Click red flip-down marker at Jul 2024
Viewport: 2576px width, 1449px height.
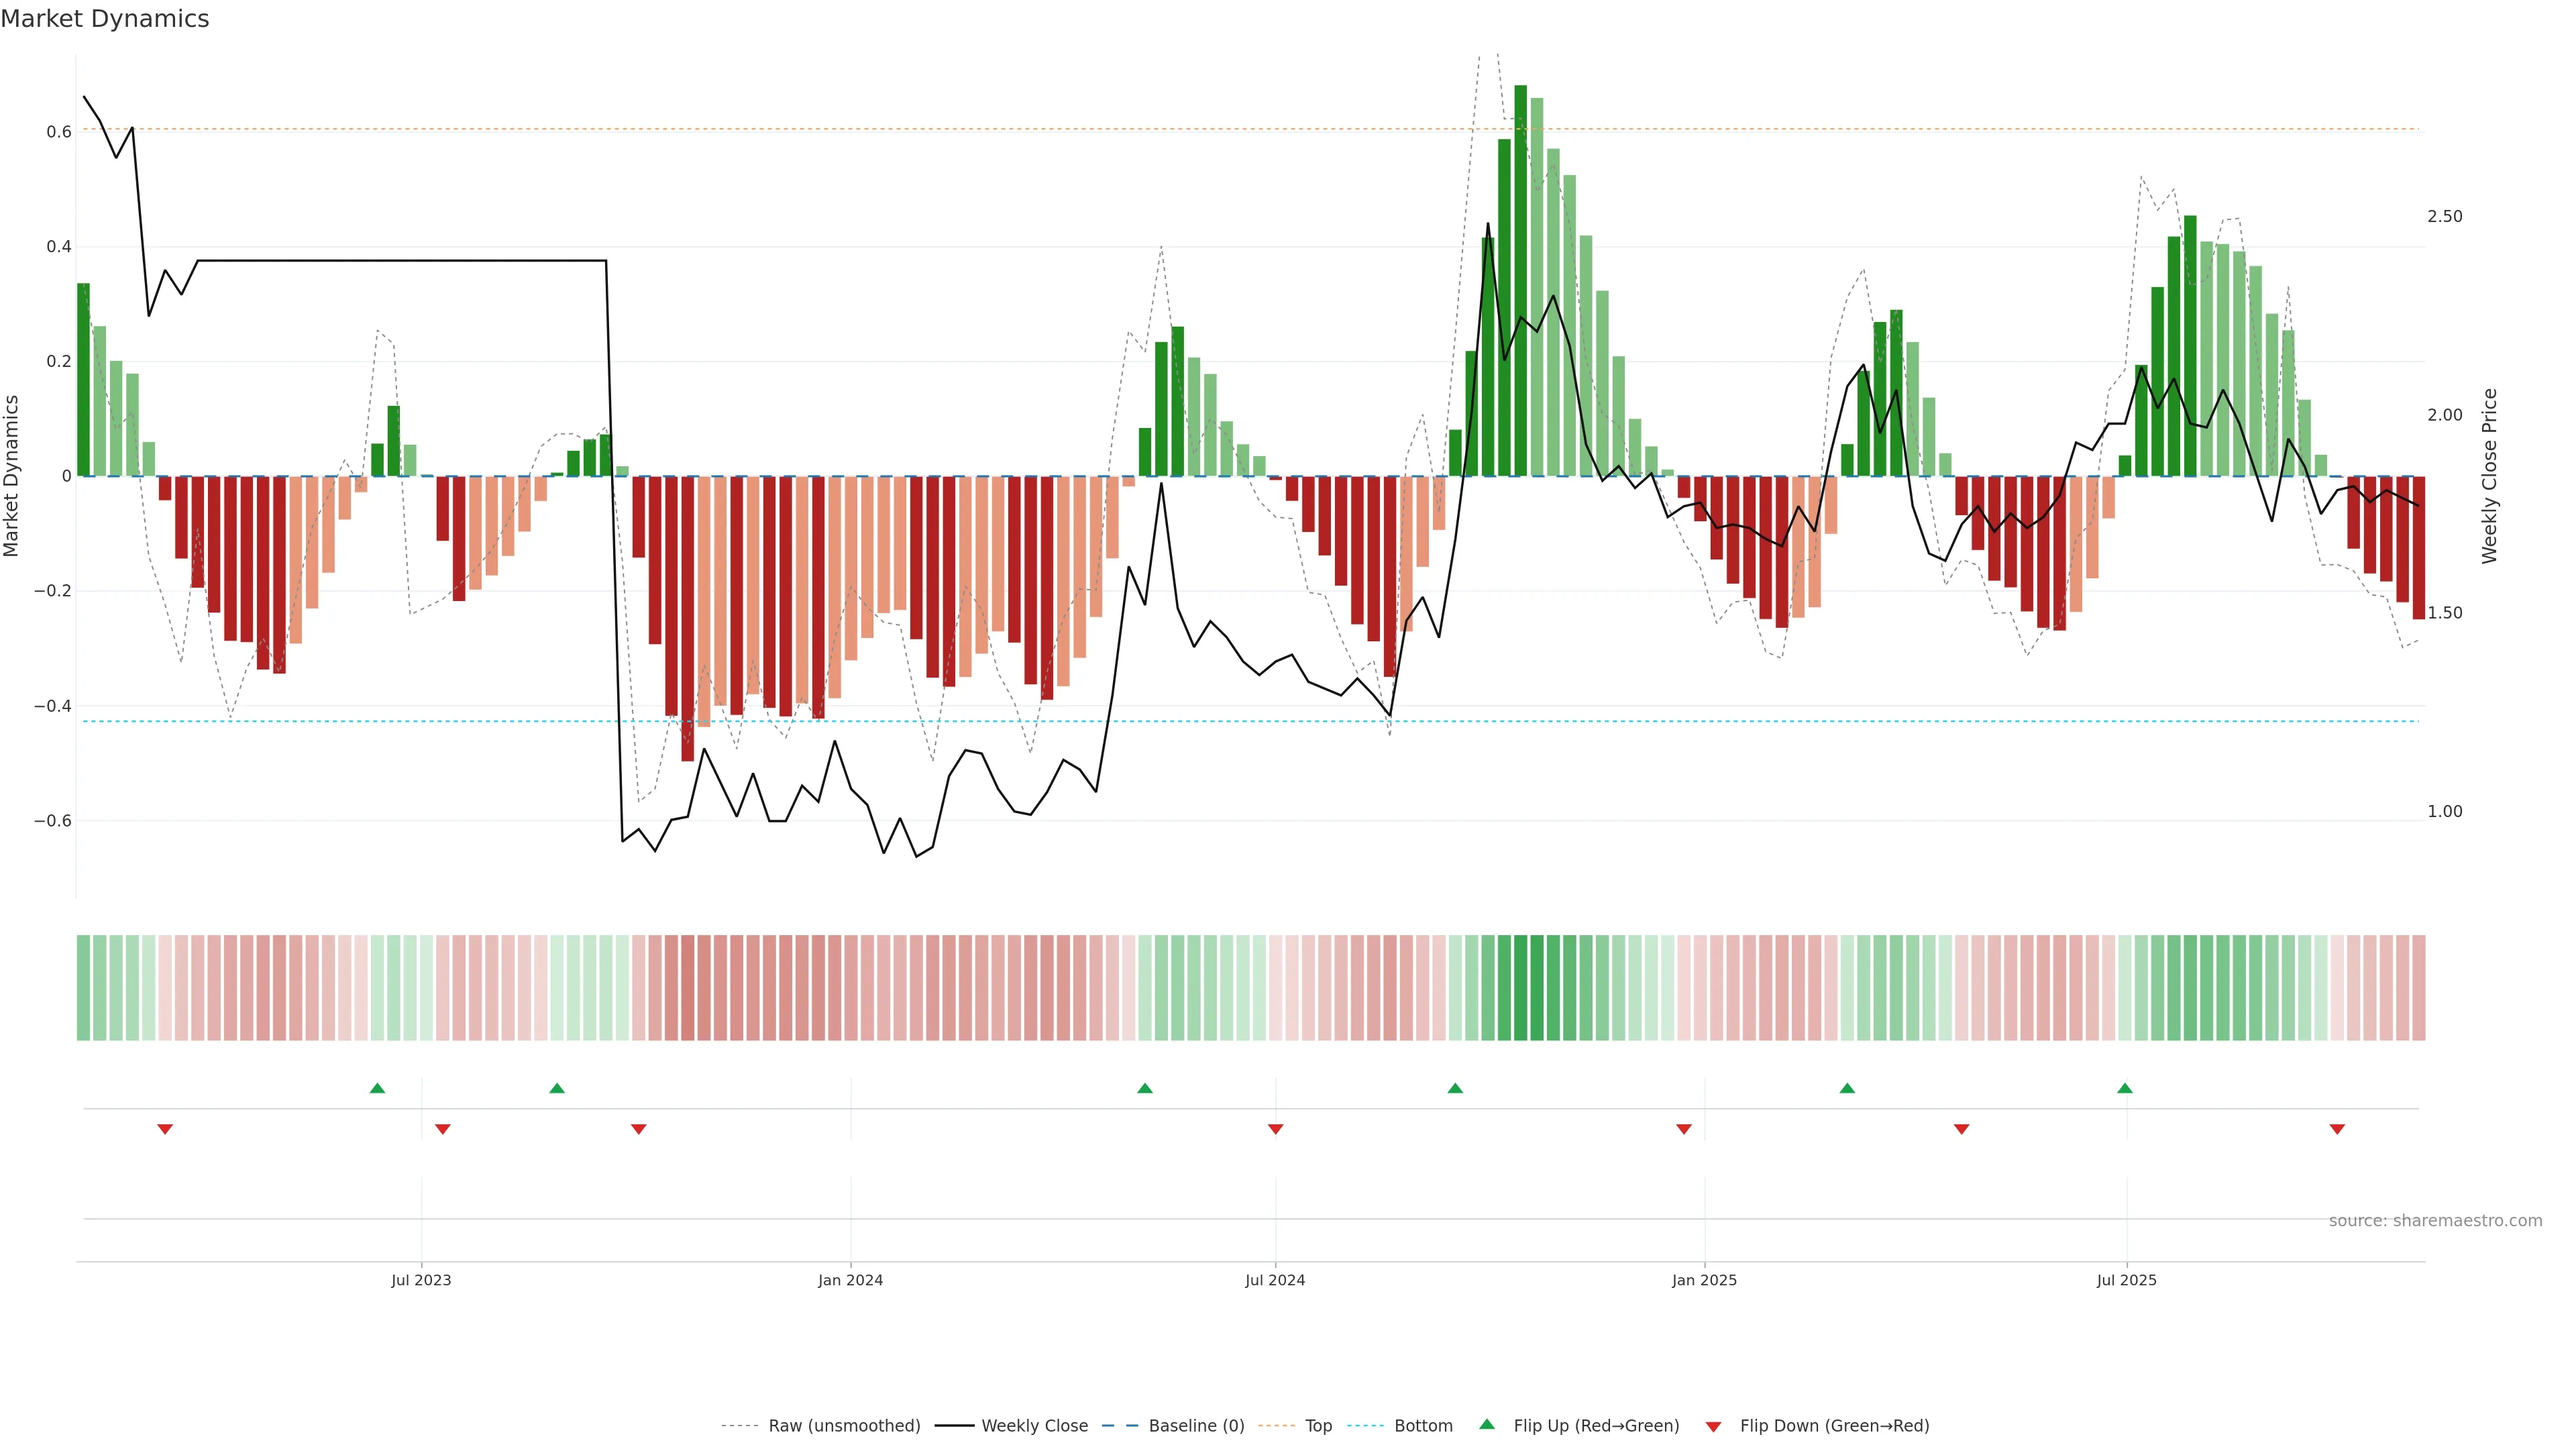(1275, 1129)
